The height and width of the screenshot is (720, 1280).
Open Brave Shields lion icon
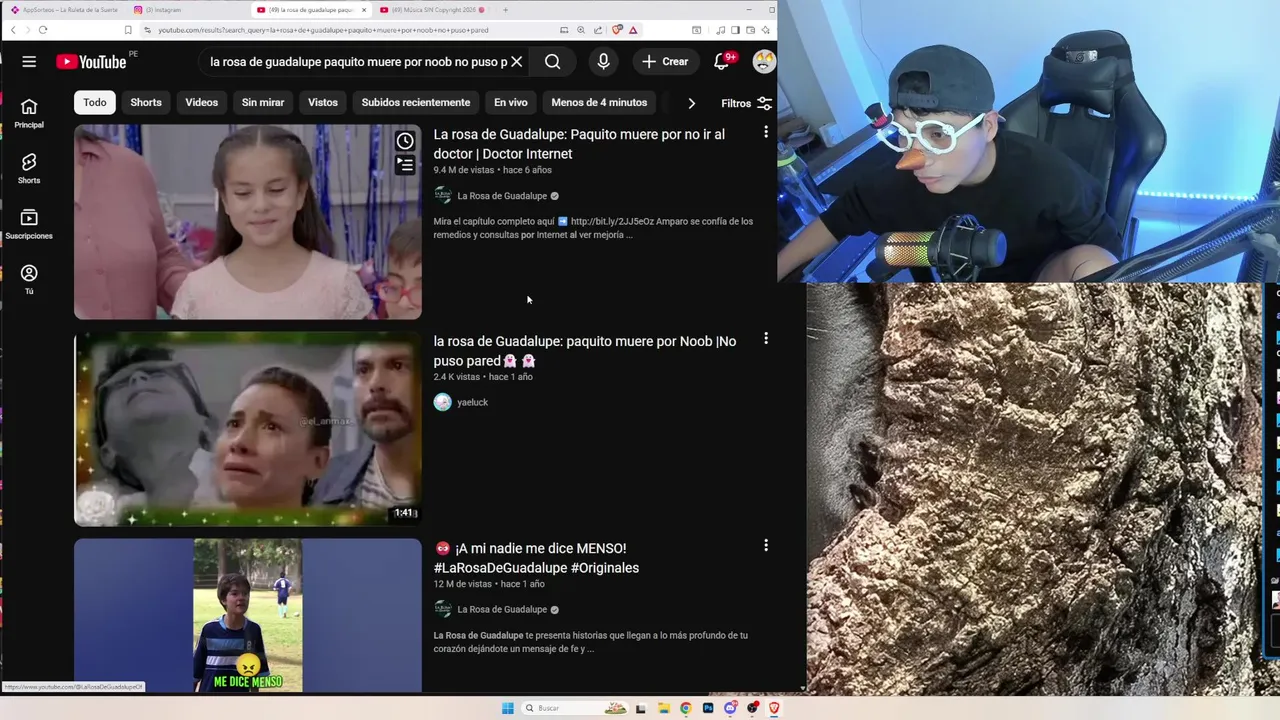coord(617,30)
